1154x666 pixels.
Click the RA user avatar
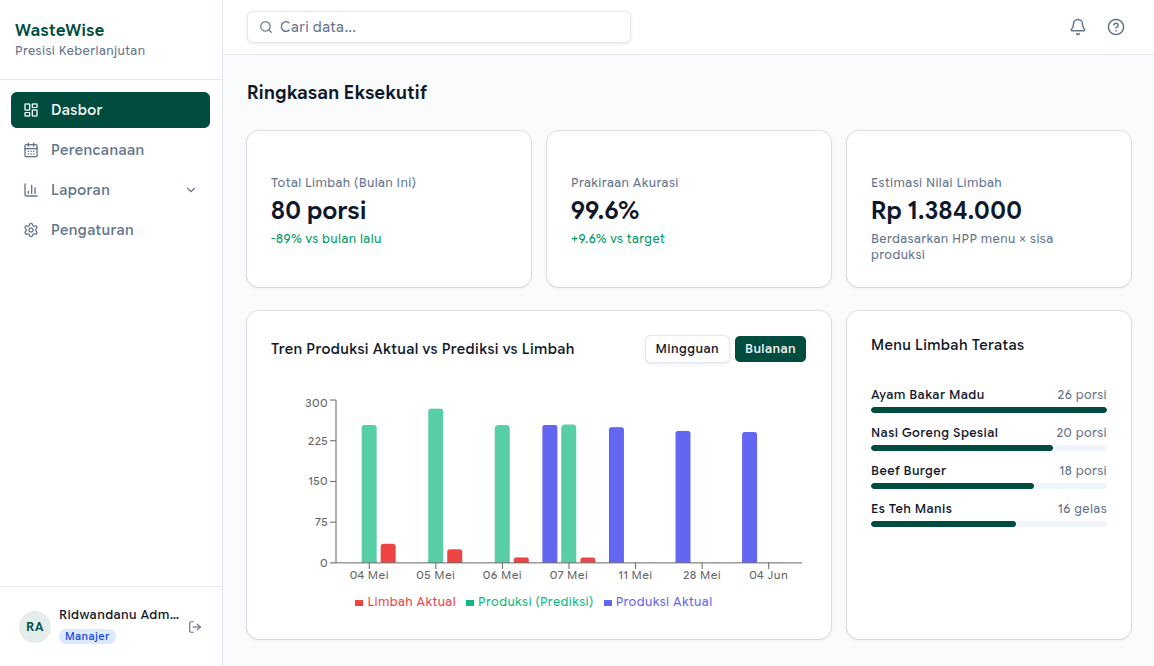[x=35, y=627]
